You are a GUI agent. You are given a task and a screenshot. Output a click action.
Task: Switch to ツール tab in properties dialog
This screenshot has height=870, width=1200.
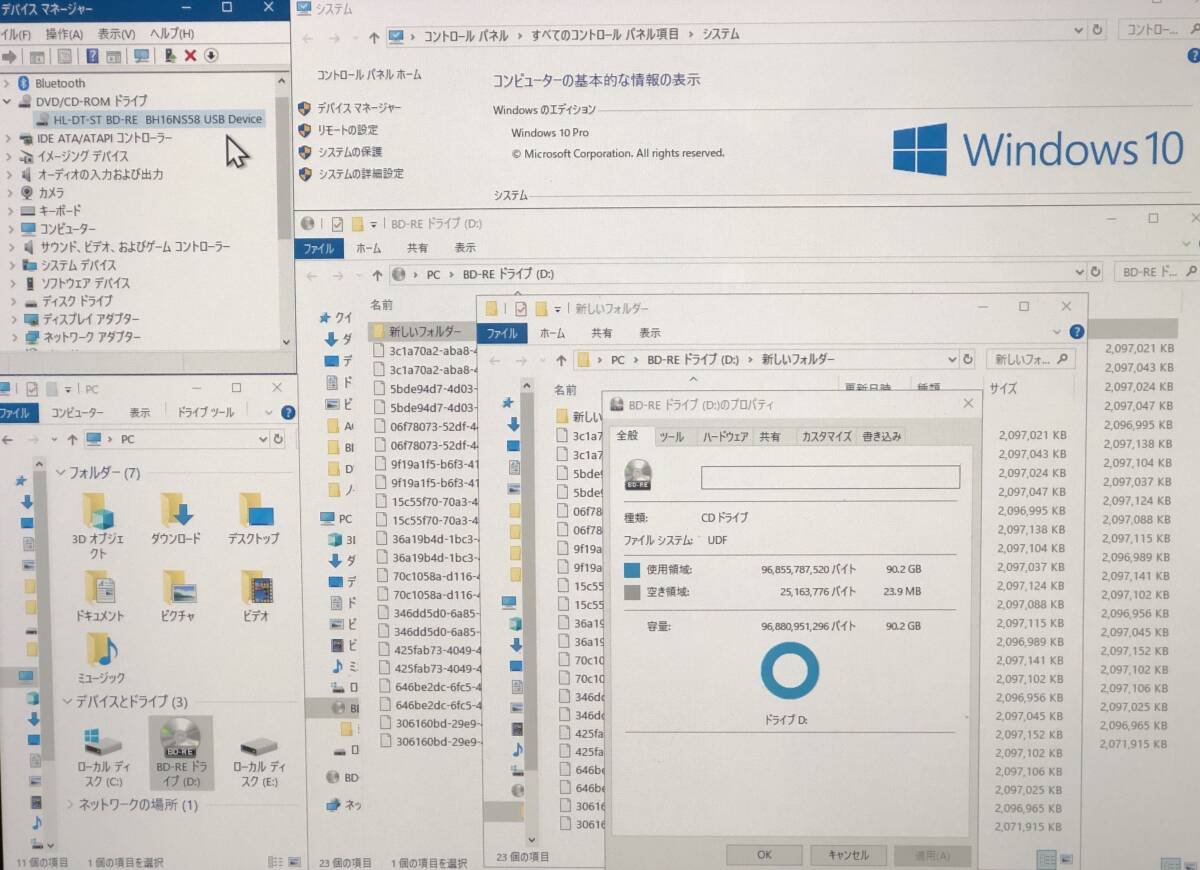tap(672, 437)
